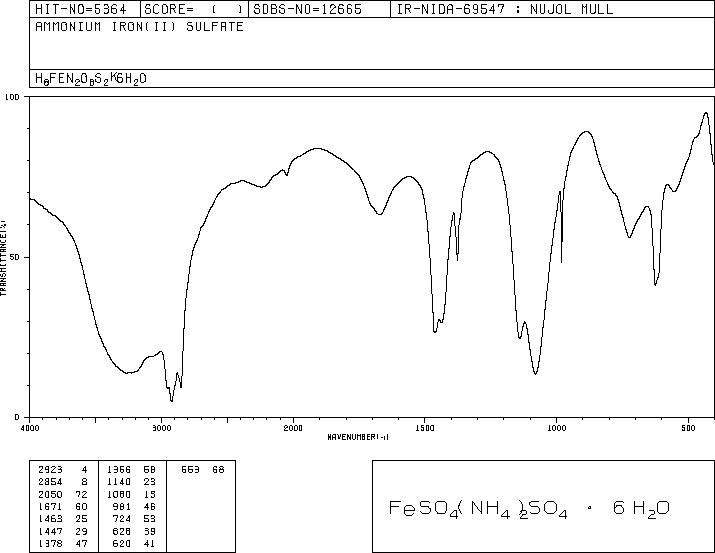Click the sulfate absorption minimum near 1080
The width and height of the screenshot is (715, 553).
(535, 373)
